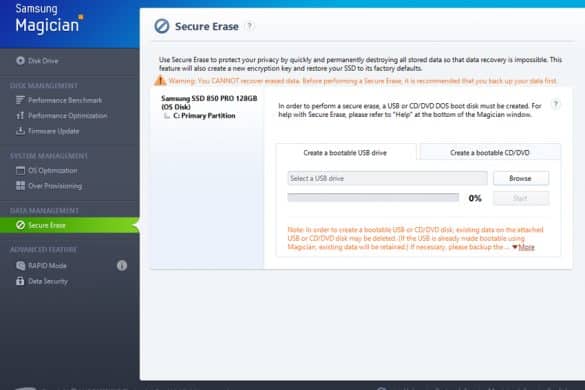Click the orange warning triangle icon
The height and width of the screenshot is (390, 585).
(160, 80)
